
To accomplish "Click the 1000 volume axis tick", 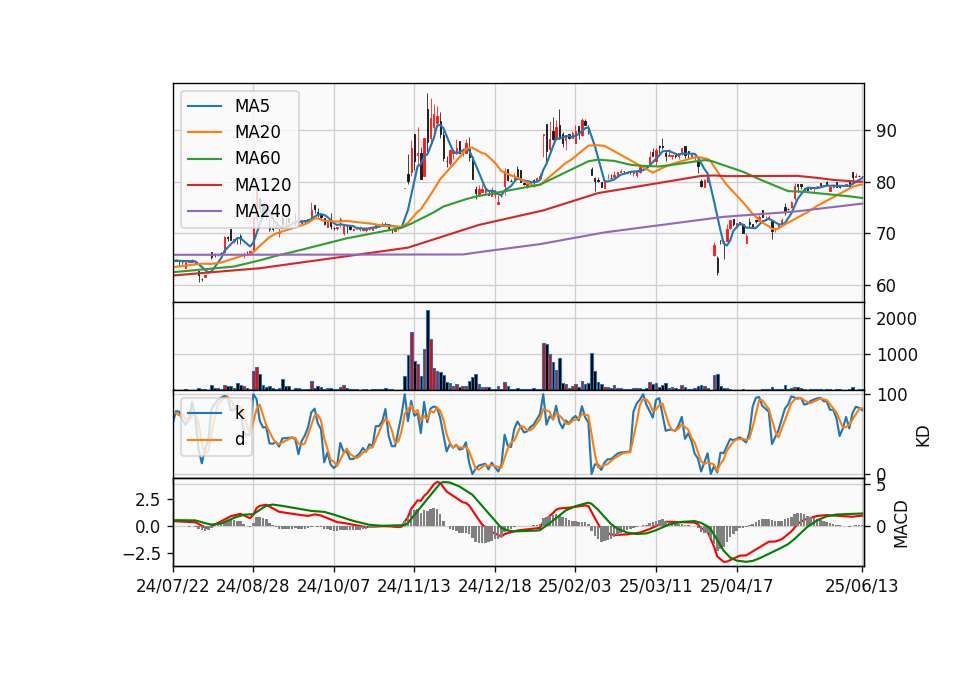I will pos(897,355).
